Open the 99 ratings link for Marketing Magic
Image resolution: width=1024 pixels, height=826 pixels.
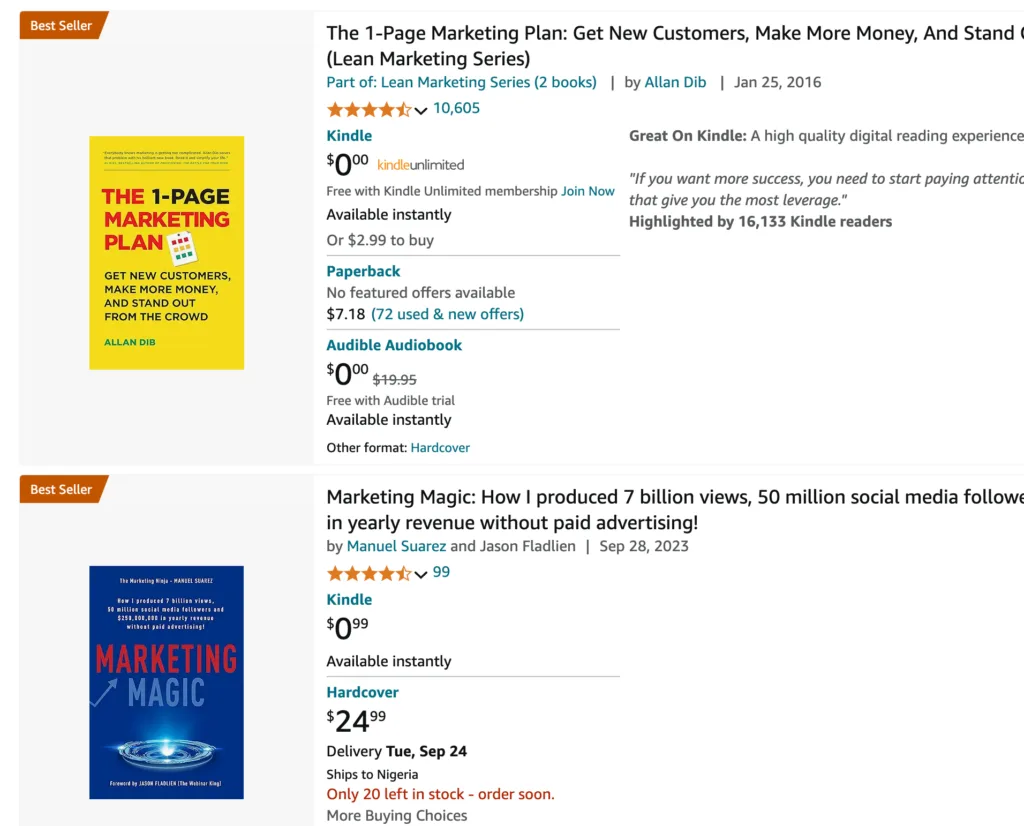click(442, 572)
